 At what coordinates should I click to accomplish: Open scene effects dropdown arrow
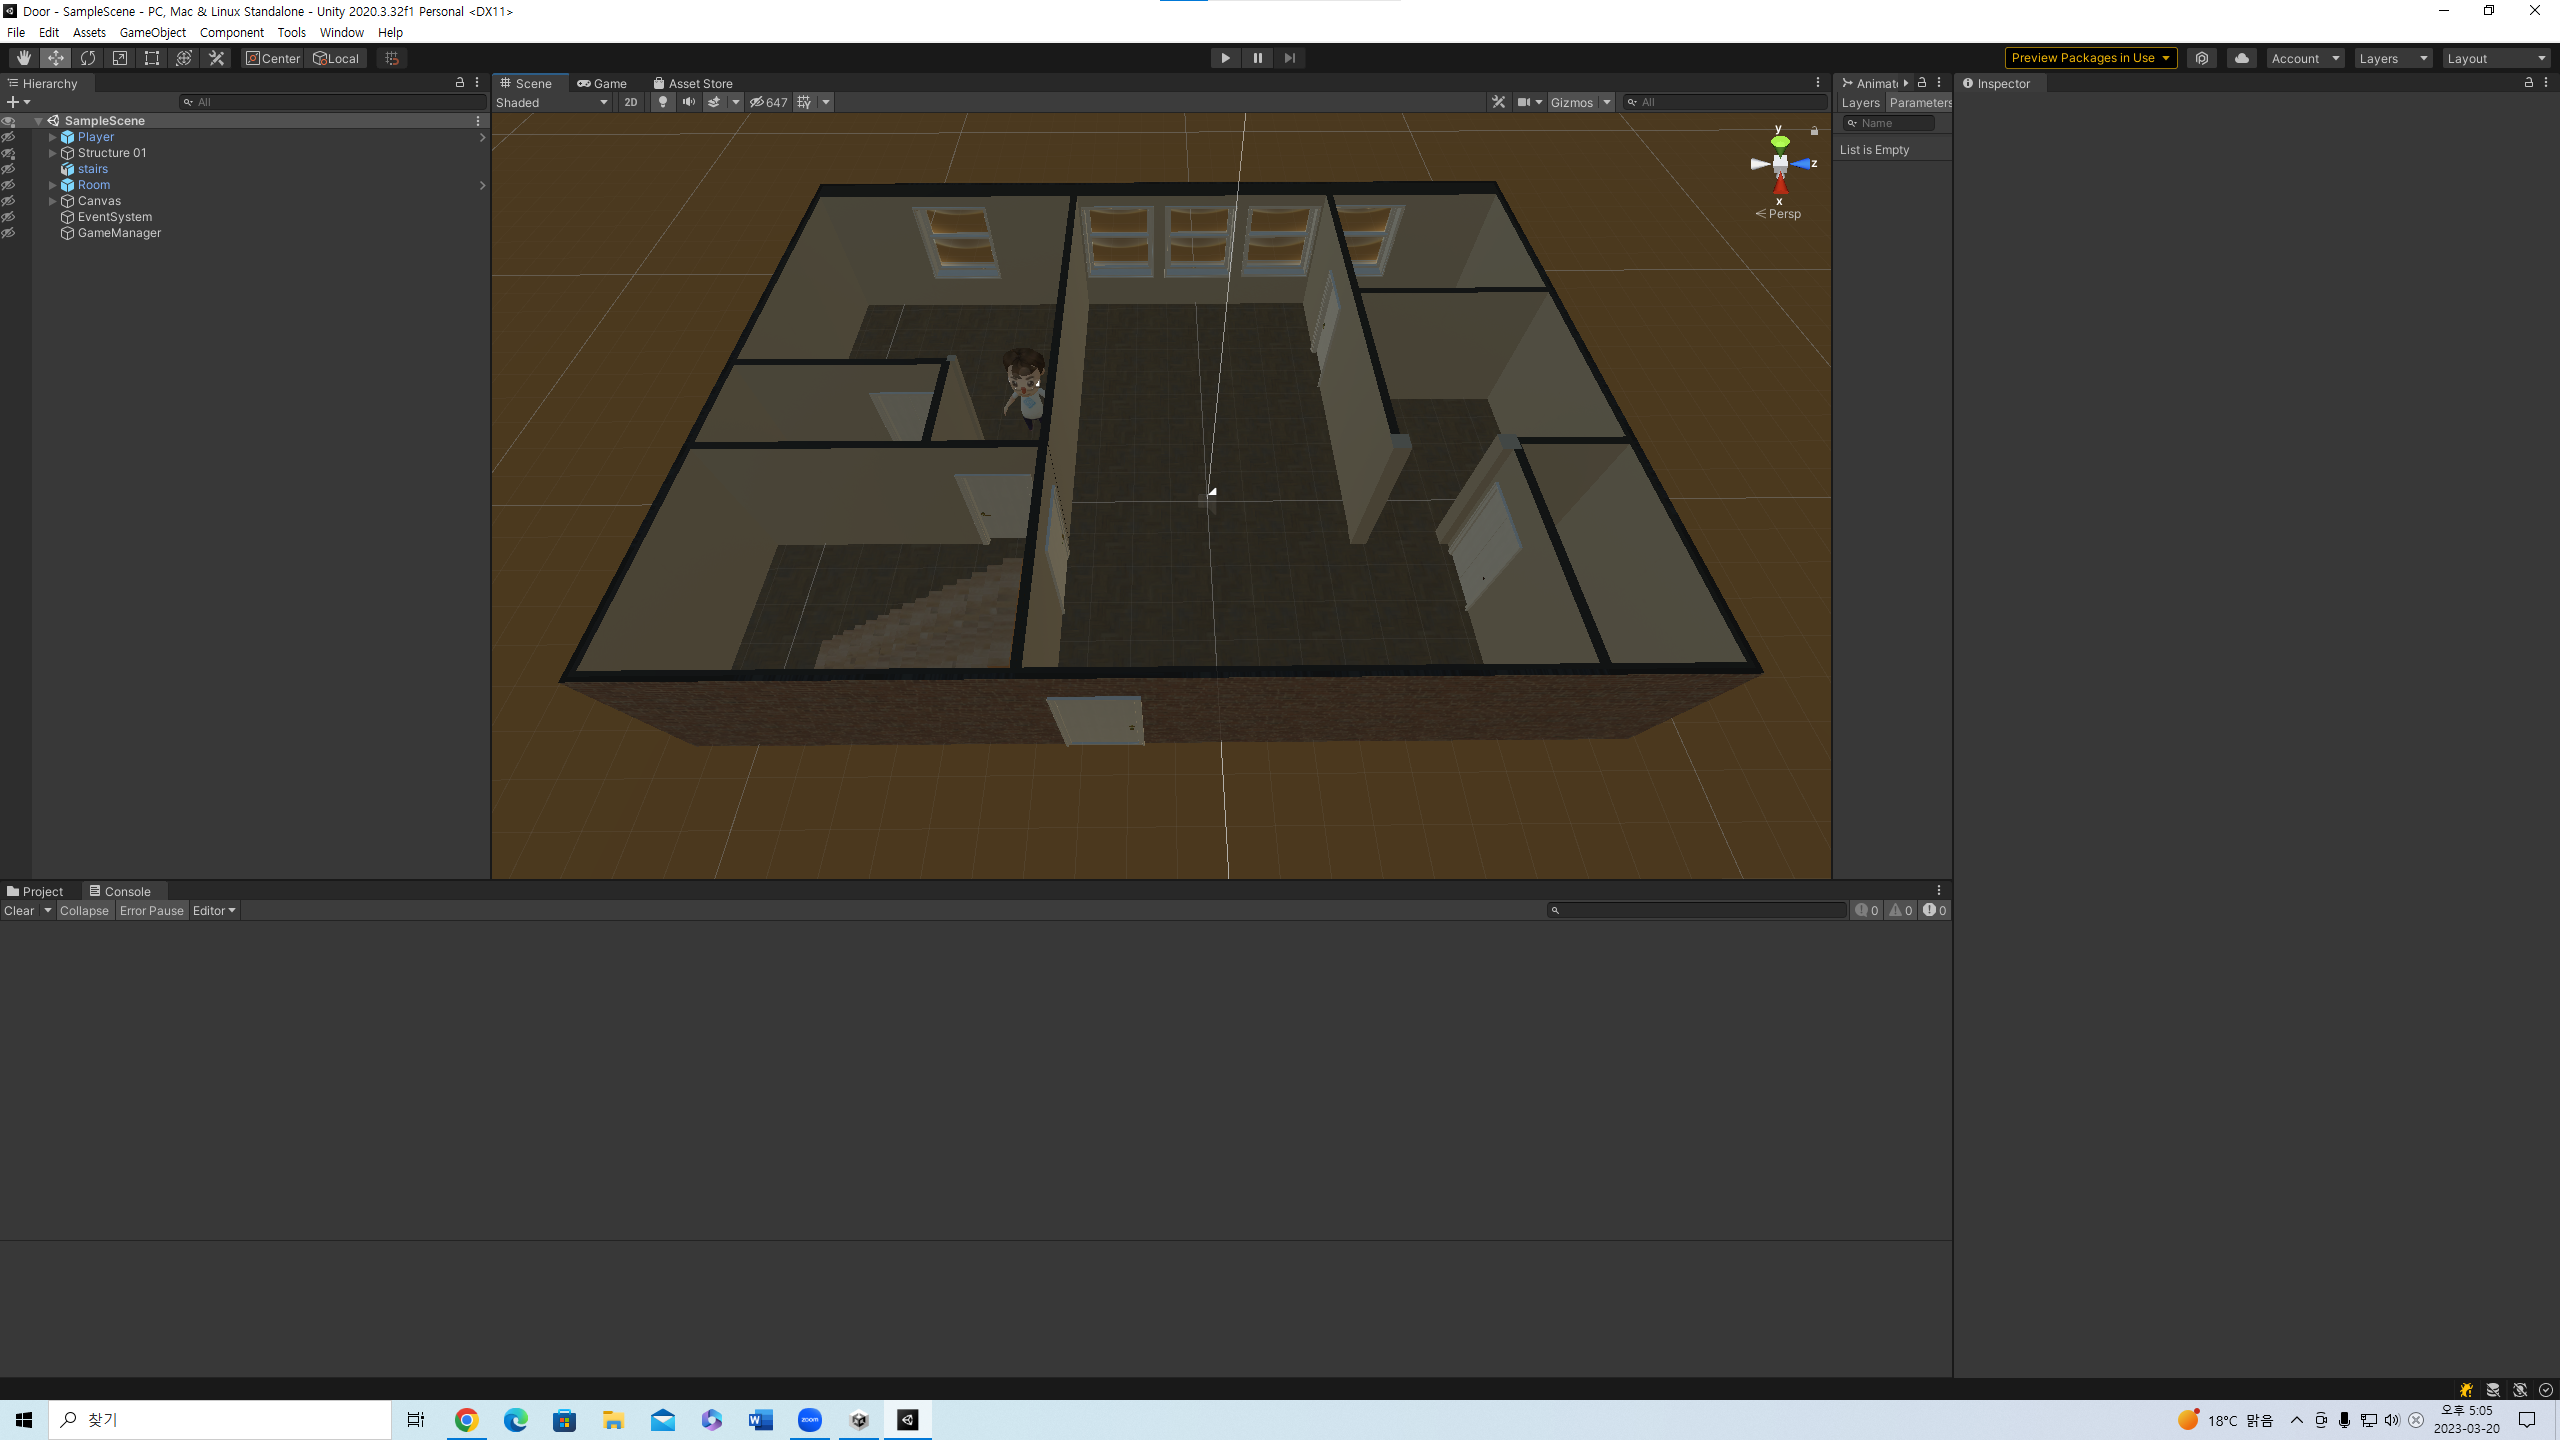(x=736, y=102)
